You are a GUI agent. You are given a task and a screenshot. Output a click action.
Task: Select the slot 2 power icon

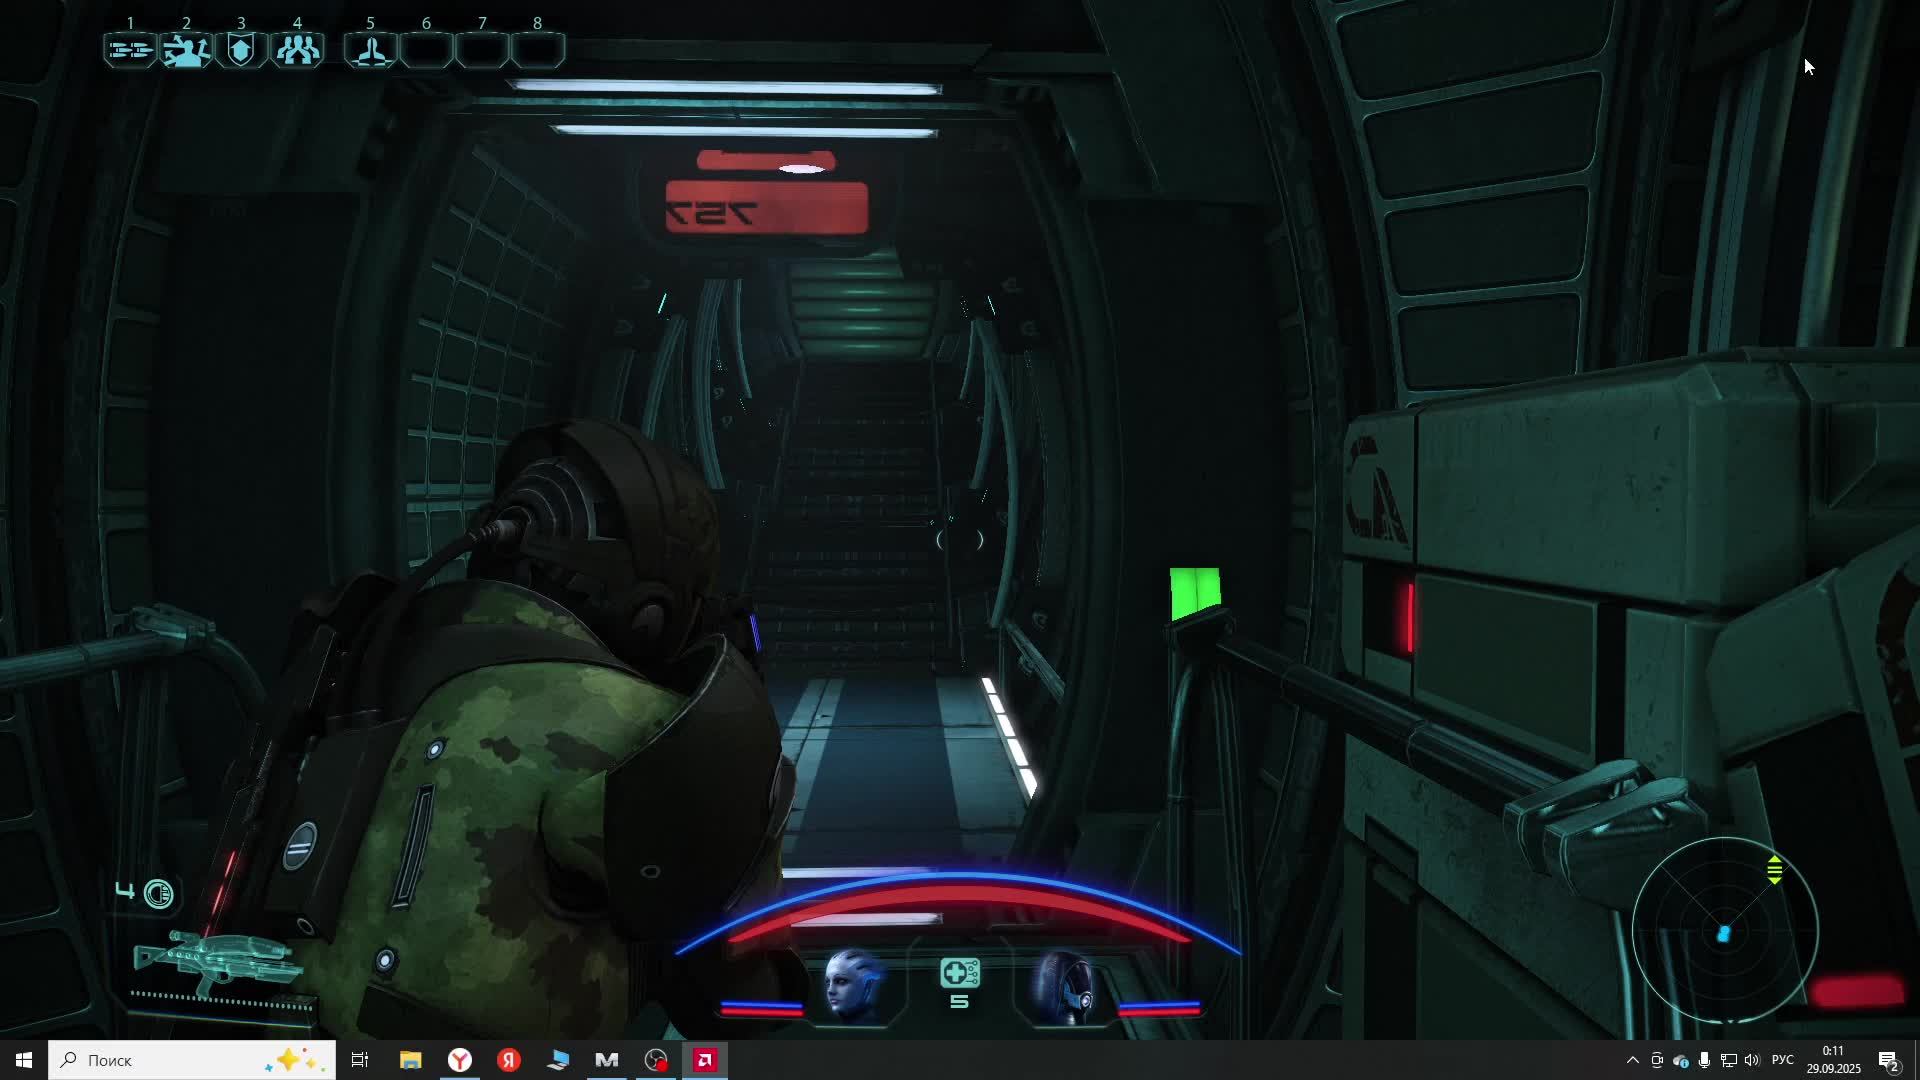pyautogui.click(x=186, y=50)
